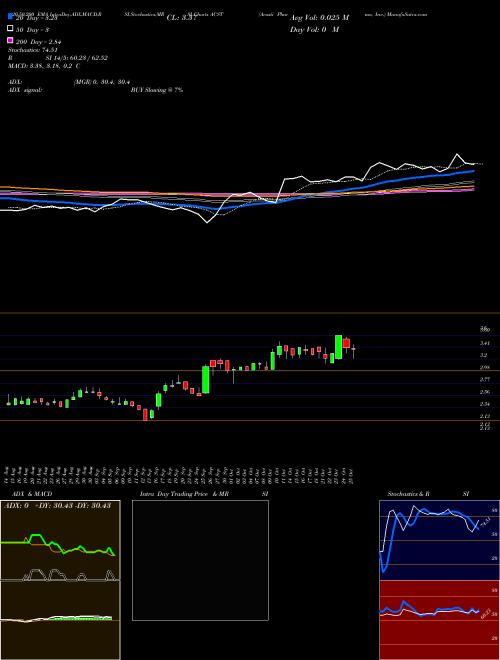This screenshot has height=660, width=500.
Task: Click the 'ADX signal:' label
Action: click(25, 90)
